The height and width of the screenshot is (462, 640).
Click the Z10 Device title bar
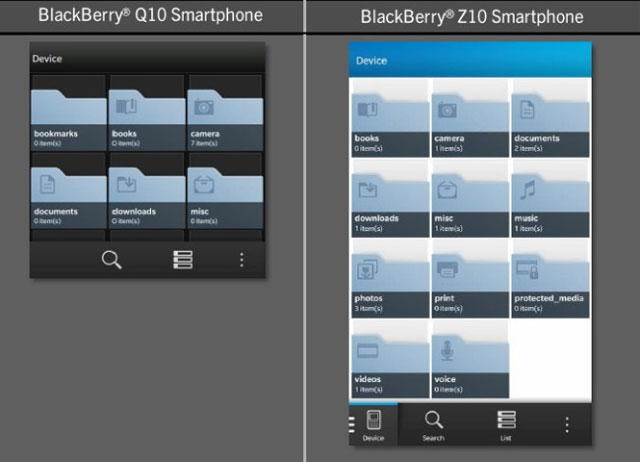[x=470, y=60]
